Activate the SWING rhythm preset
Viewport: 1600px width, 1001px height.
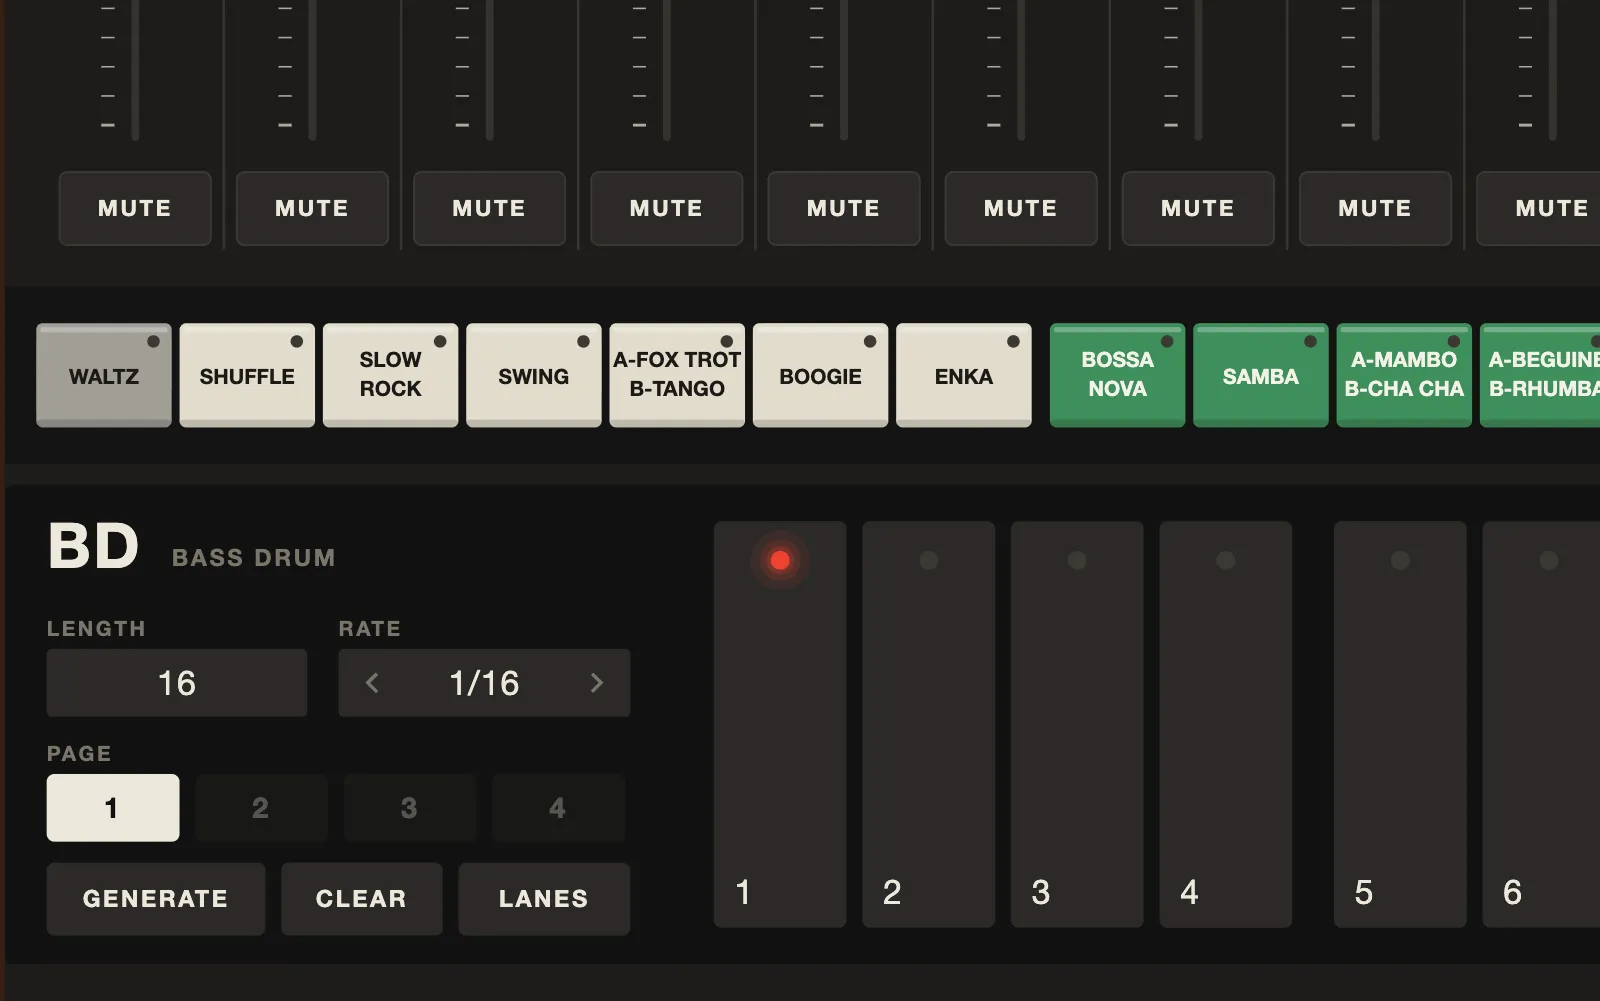click(534, 375)
